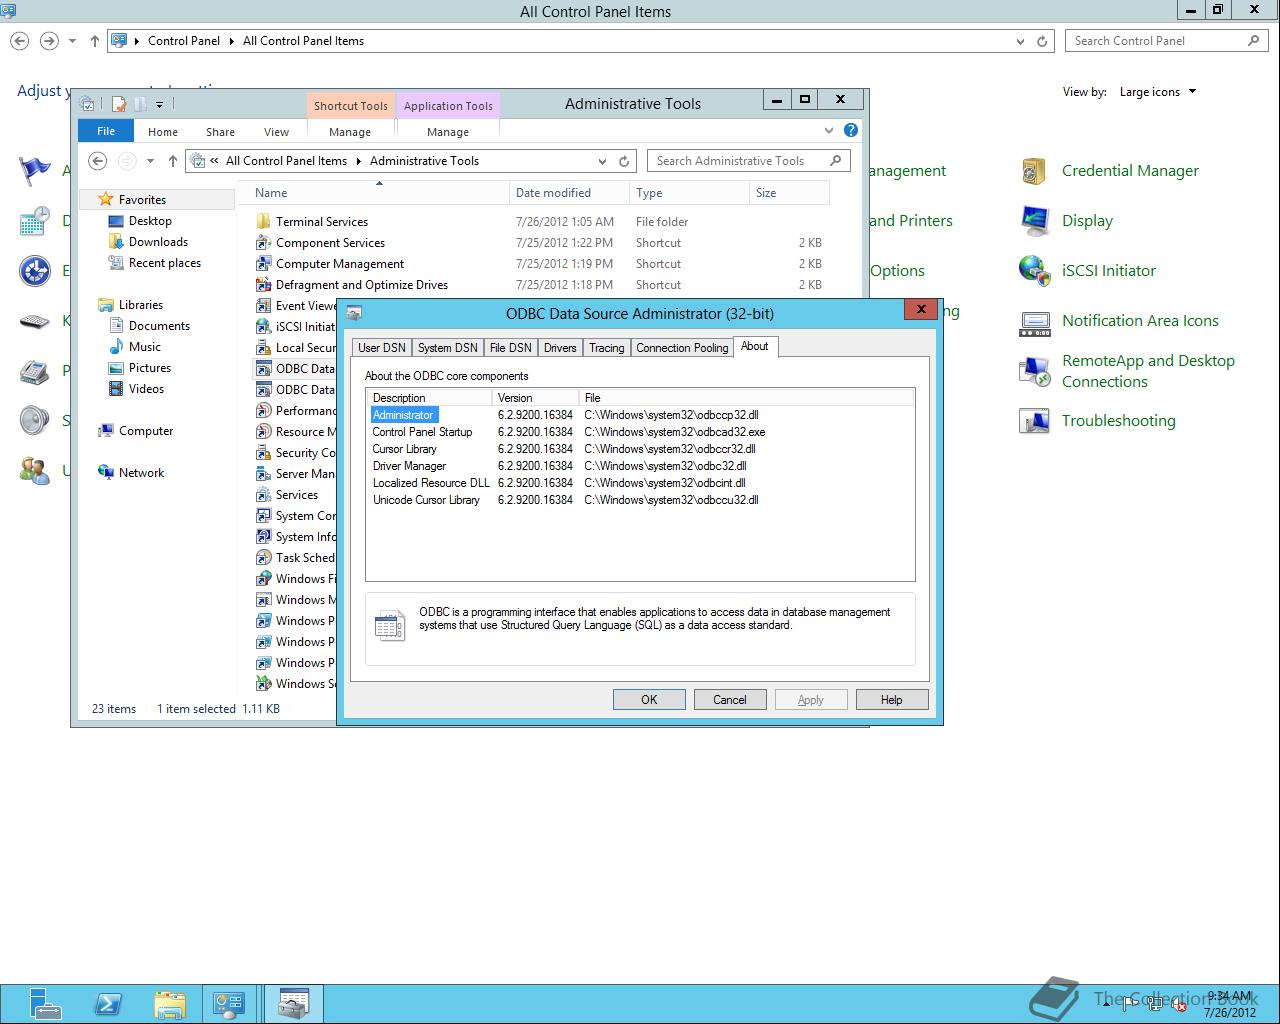The image size is (1280, 1024).
Task: Switch to the Tracing tab
Action: [x=606, y=348]
